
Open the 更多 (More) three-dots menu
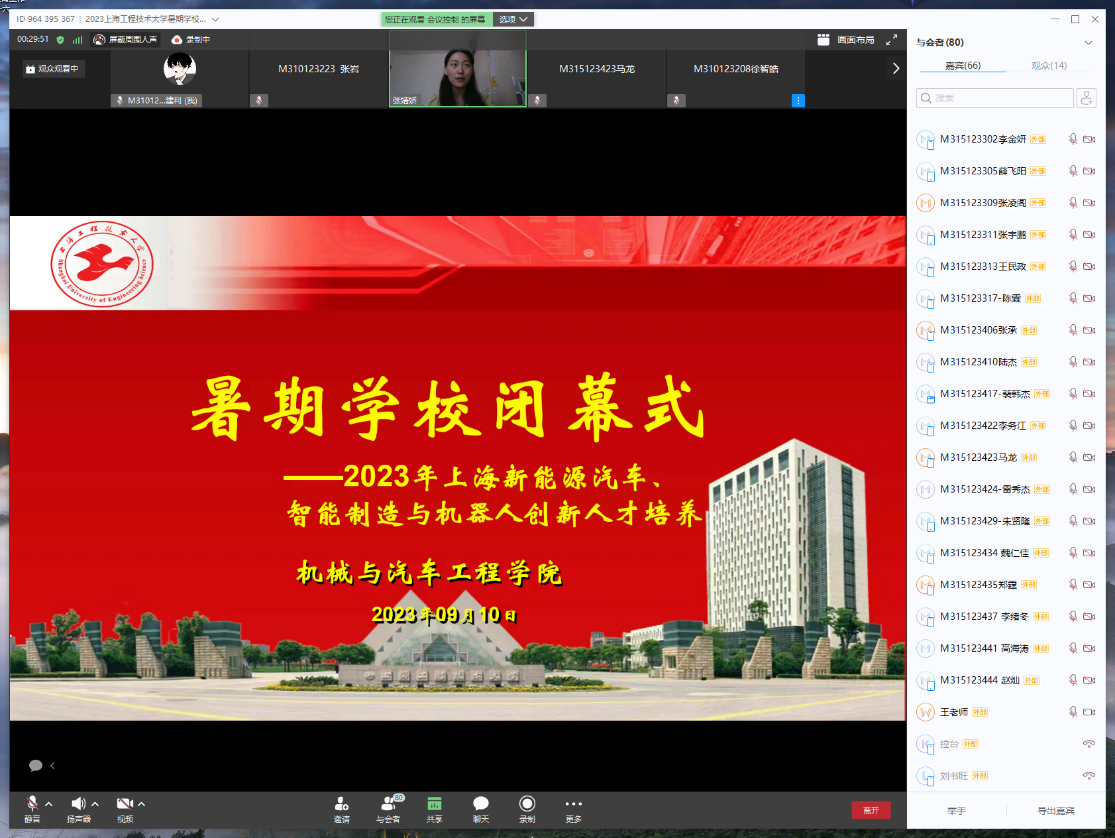click(573, 805)
